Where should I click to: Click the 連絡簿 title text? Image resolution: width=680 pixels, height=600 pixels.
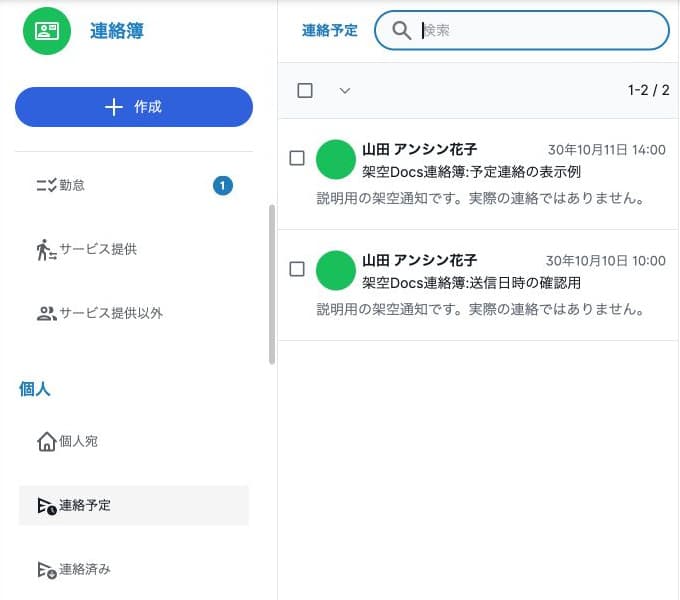tap(117, 31)
